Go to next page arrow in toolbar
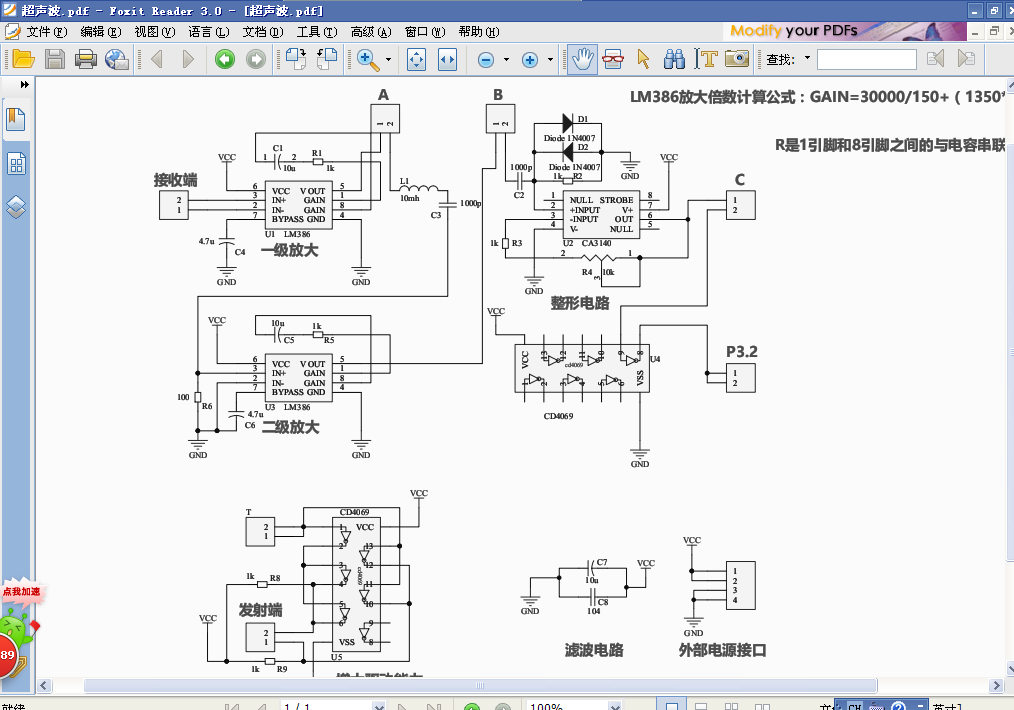The image size is (1014, 710). (x=188, y=59)
